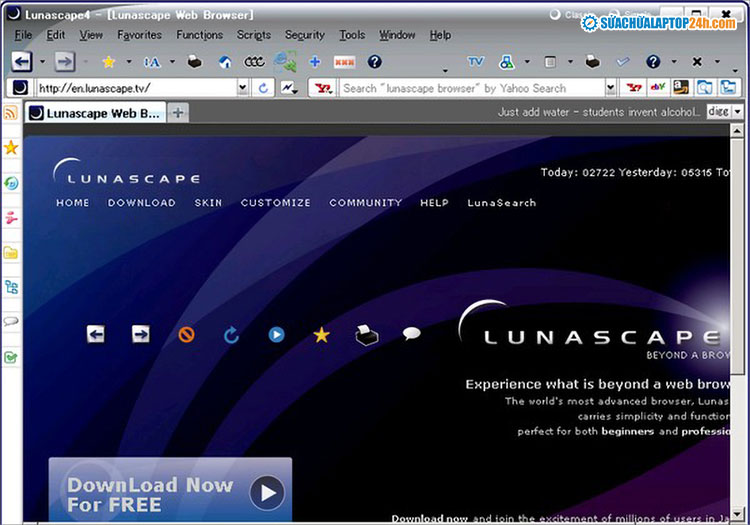
Task: Open the favorites star sidebar panel
Action: [11, 148]
